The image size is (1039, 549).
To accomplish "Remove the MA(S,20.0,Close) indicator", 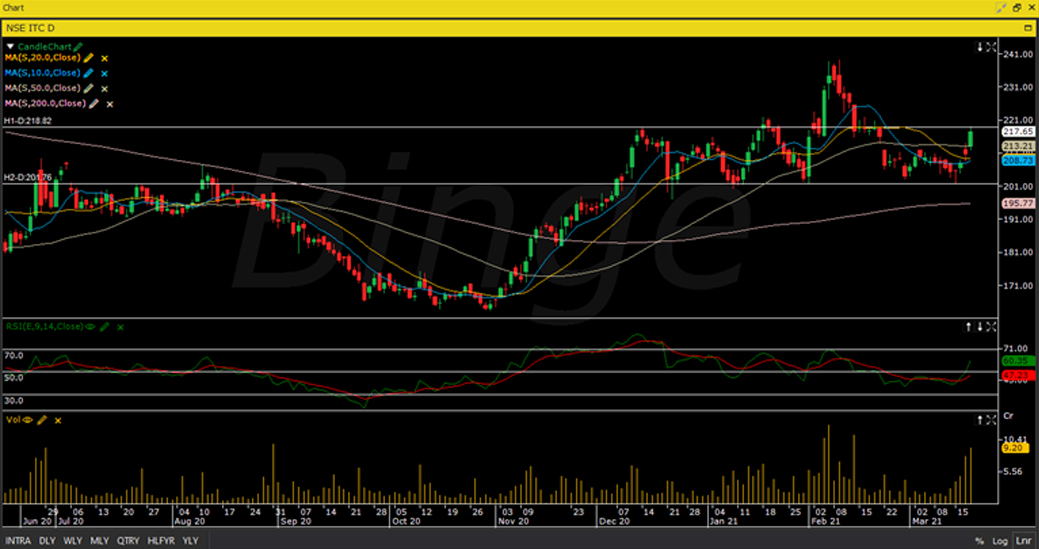I will click(104, 58).
